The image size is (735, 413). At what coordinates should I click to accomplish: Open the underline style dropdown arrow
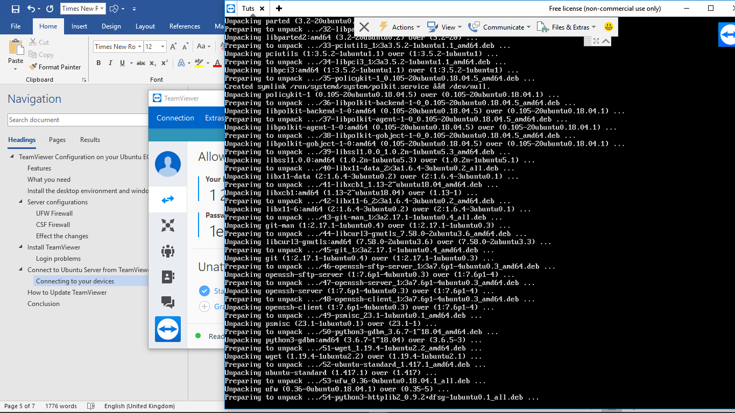tap(131, 63)
